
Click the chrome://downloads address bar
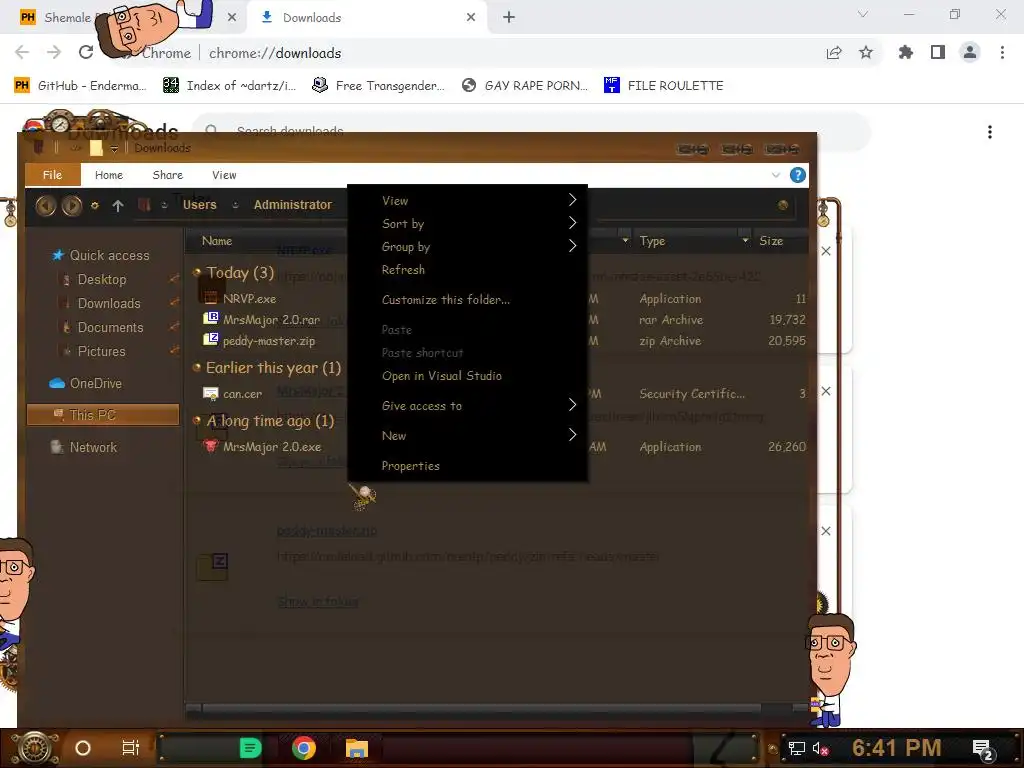274,53
